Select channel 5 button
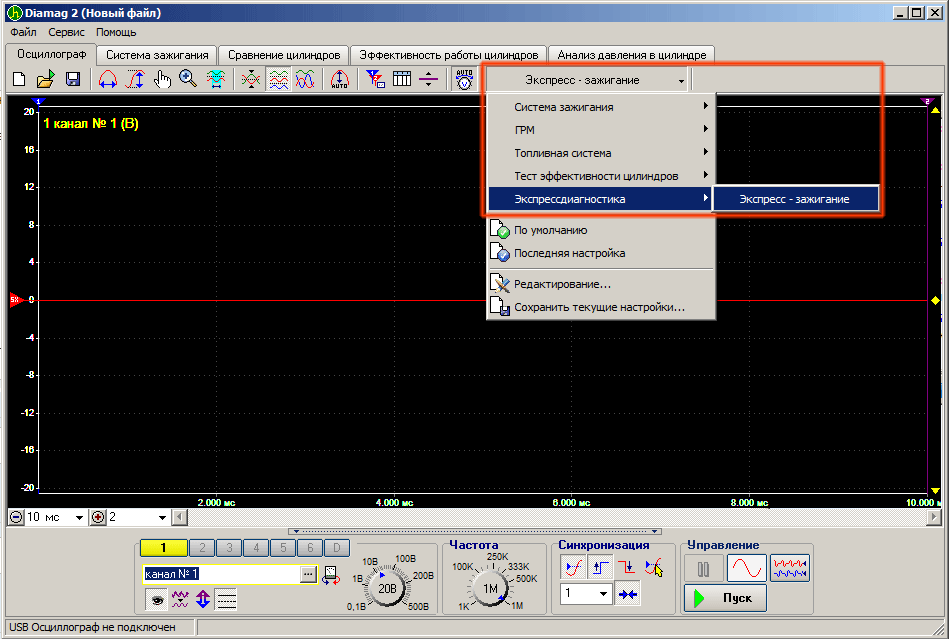Viewport: 949px width, 639px height. (x=283, y=548)
